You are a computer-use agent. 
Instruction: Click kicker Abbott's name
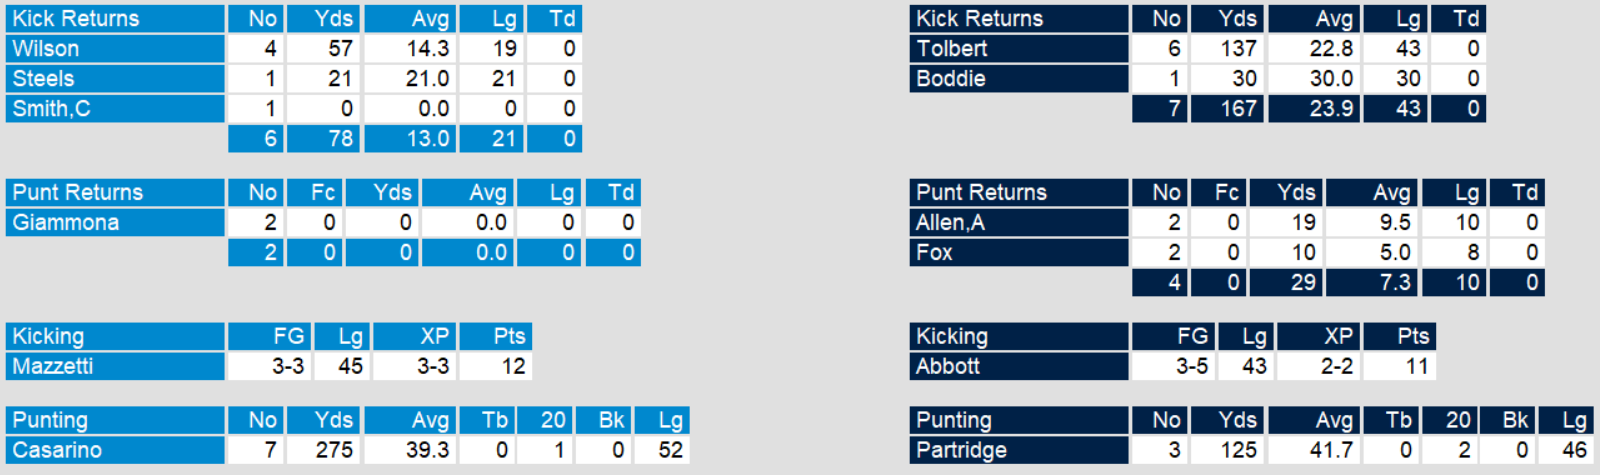coord(948,367)
